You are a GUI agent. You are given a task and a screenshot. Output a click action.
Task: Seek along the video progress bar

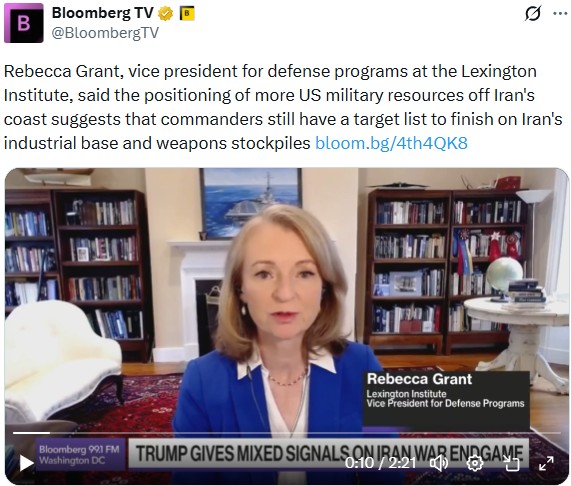(286, 433)
